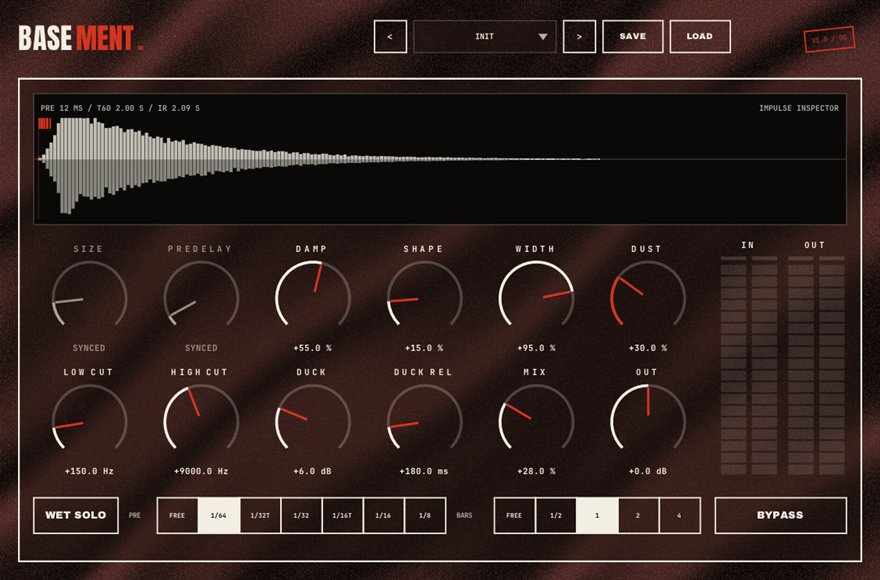Click the +30.0 % DUST value
This screenshot has width=880, height=580.
tap(648, 348)
